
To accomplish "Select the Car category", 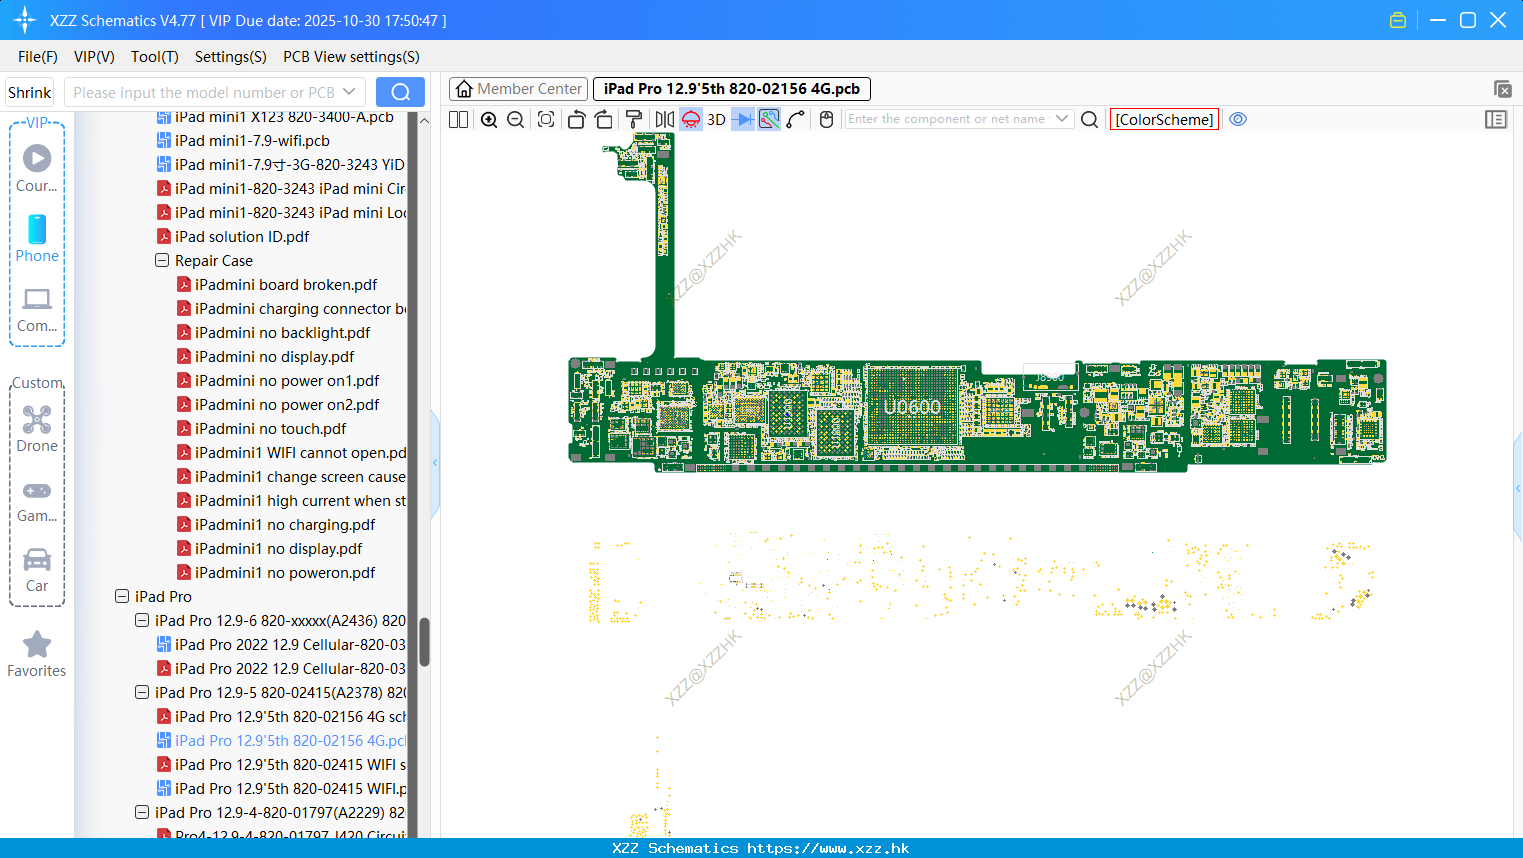I will [37, 569].
